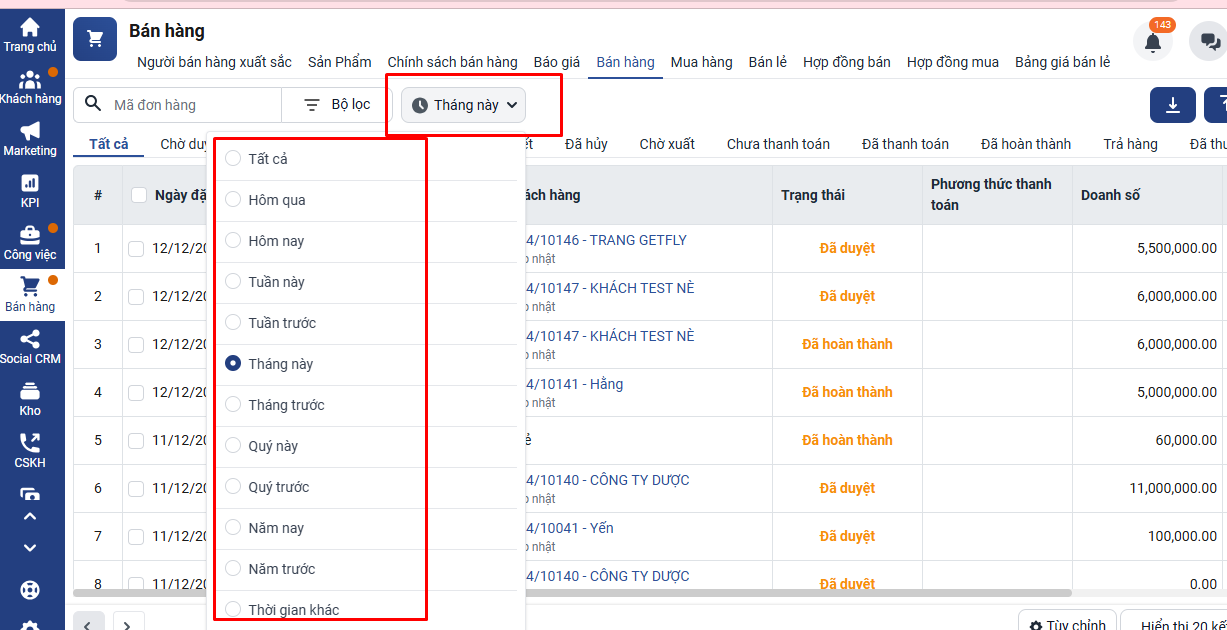Viewport: 1227px width, 630px height.
Task: Click the Mã đơn hàng search field
Action: pyautogui.click(x=190, y=105)
